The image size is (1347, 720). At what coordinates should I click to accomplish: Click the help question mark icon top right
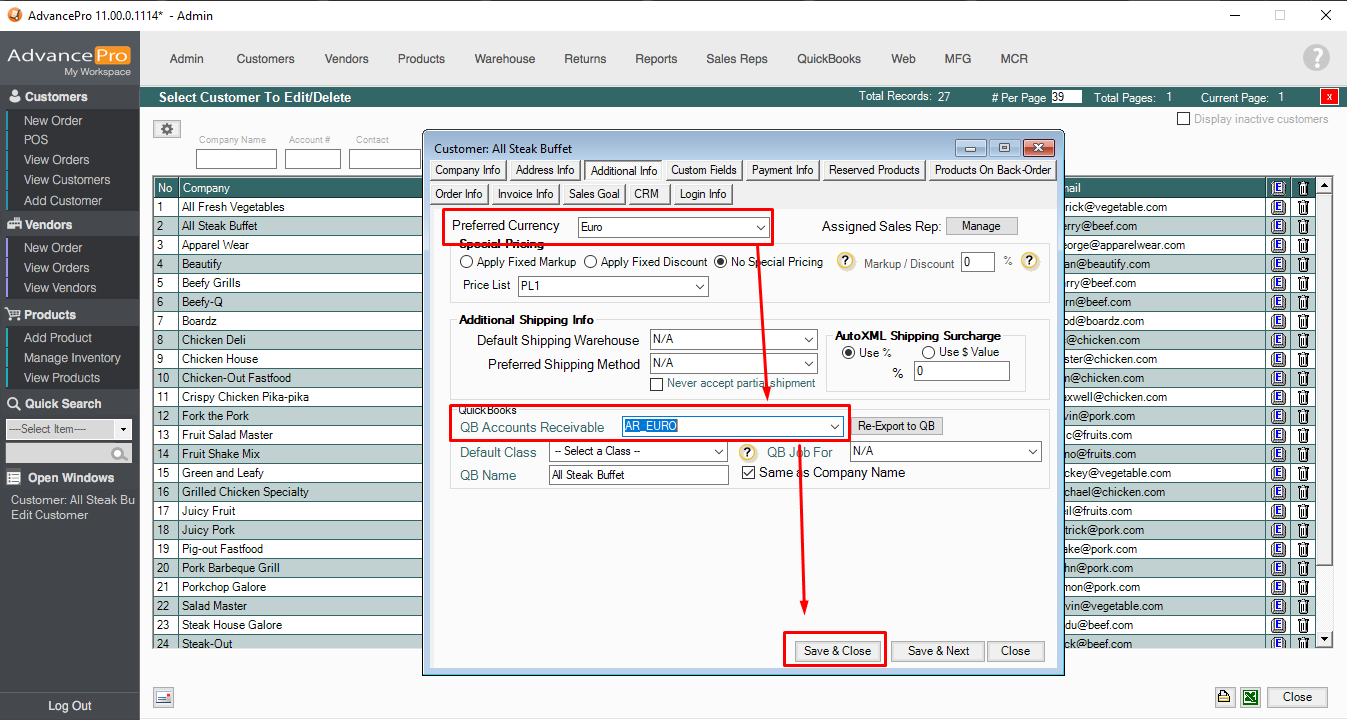tap(1316, 58)
